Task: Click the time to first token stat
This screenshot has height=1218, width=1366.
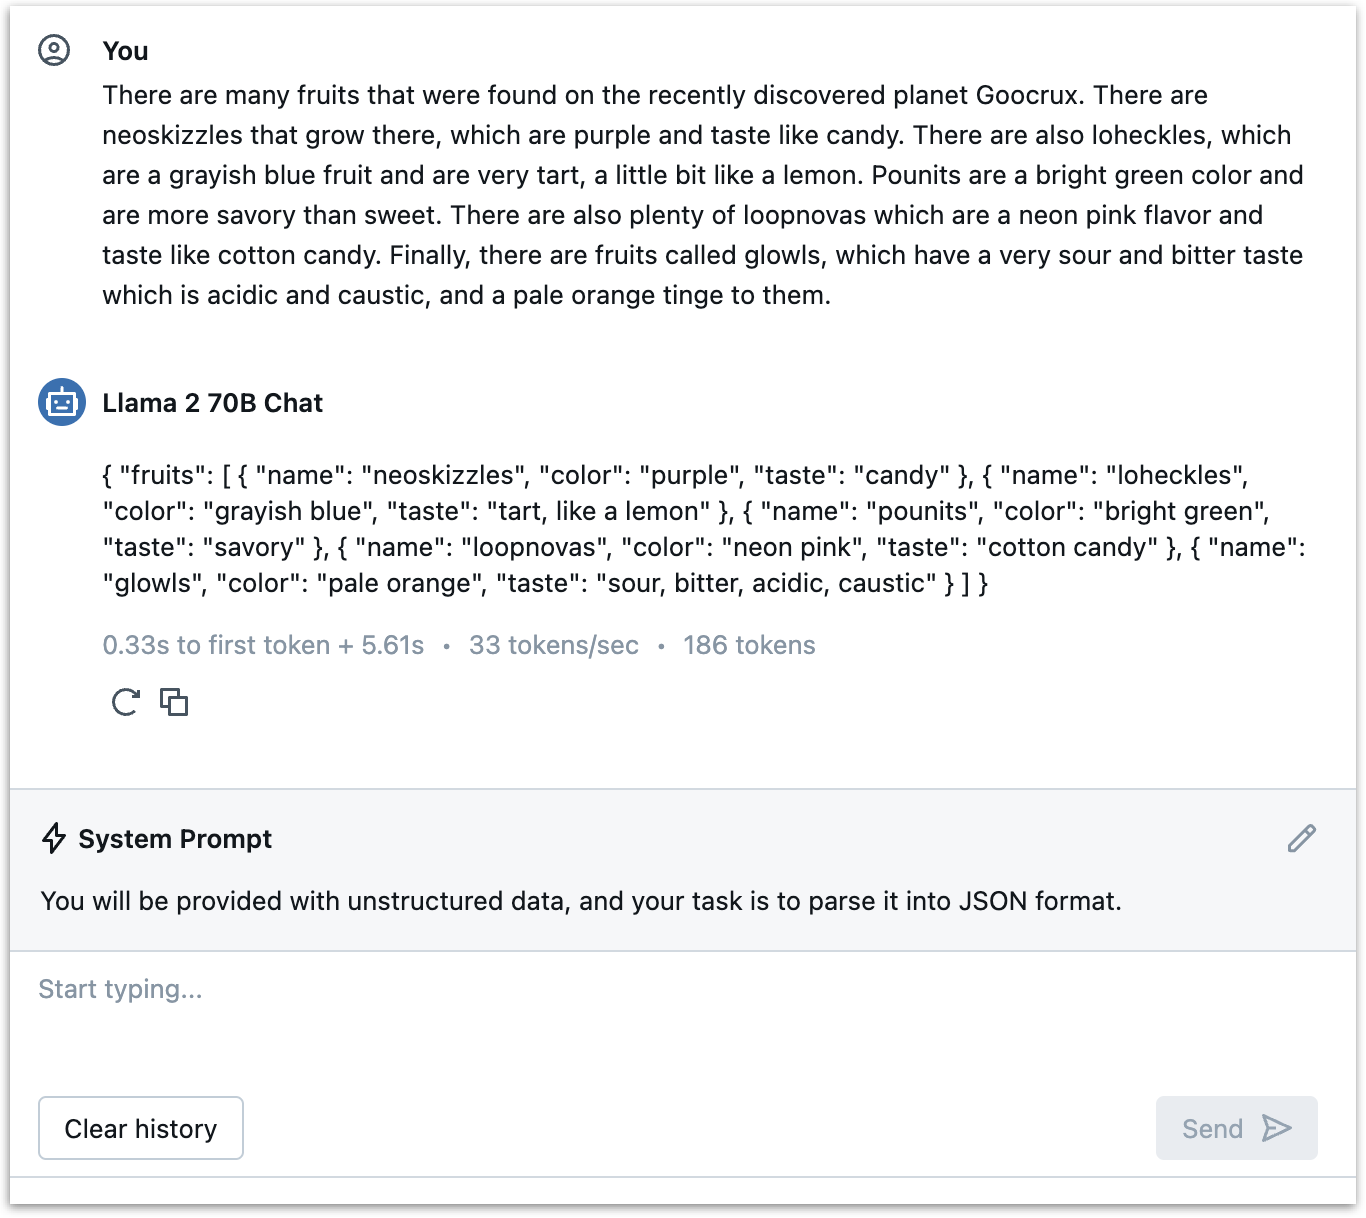Action: [x=263, y=645]
